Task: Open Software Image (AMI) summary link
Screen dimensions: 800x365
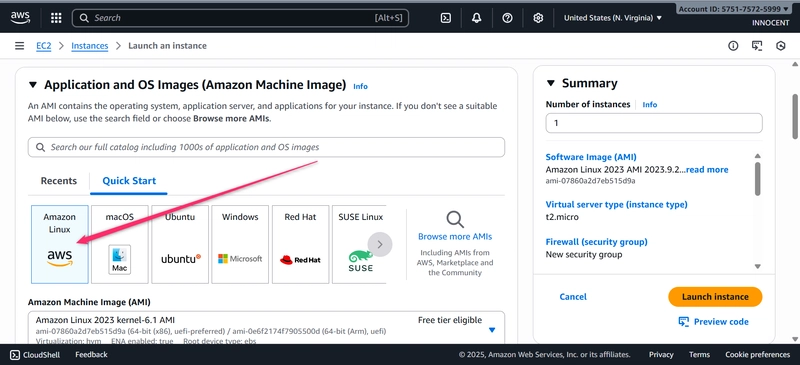Action: coord(591,157)
